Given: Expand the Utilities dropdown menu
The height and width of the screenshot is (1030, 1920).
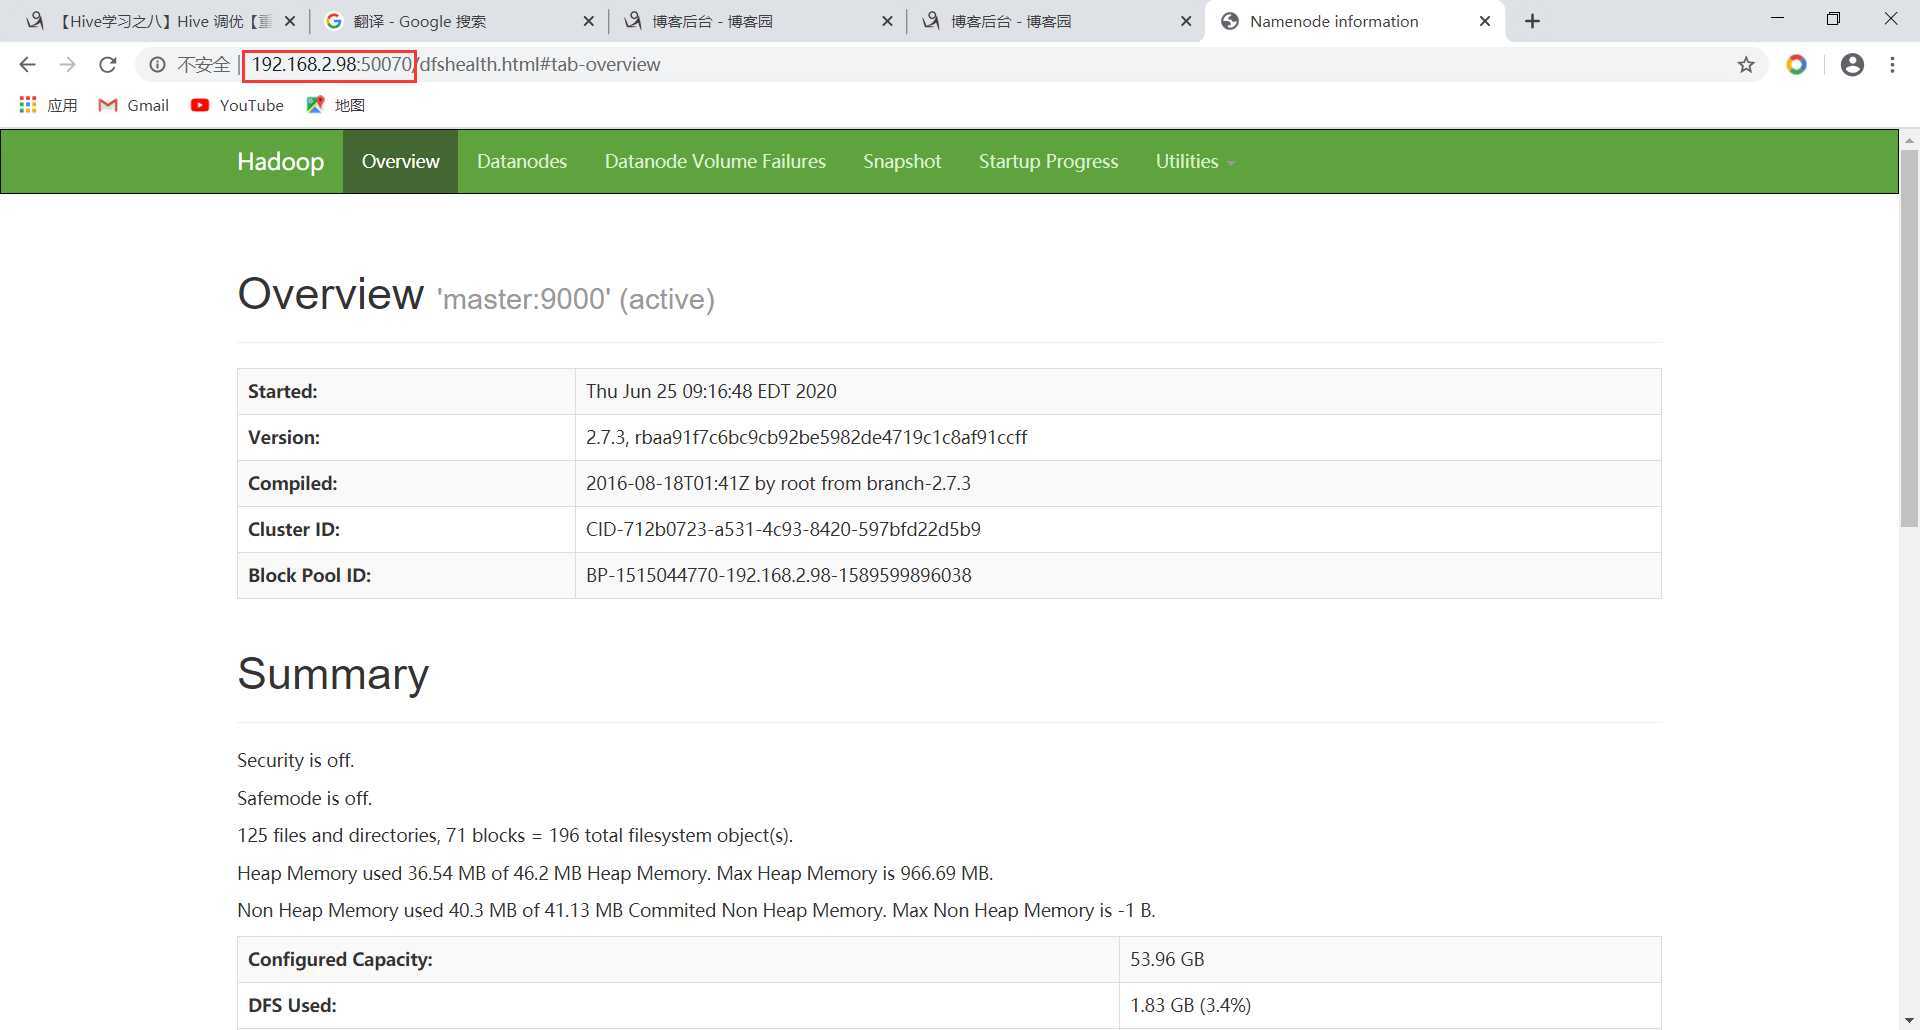Looking at the screenshot, I should click(x=1195, y=161).
